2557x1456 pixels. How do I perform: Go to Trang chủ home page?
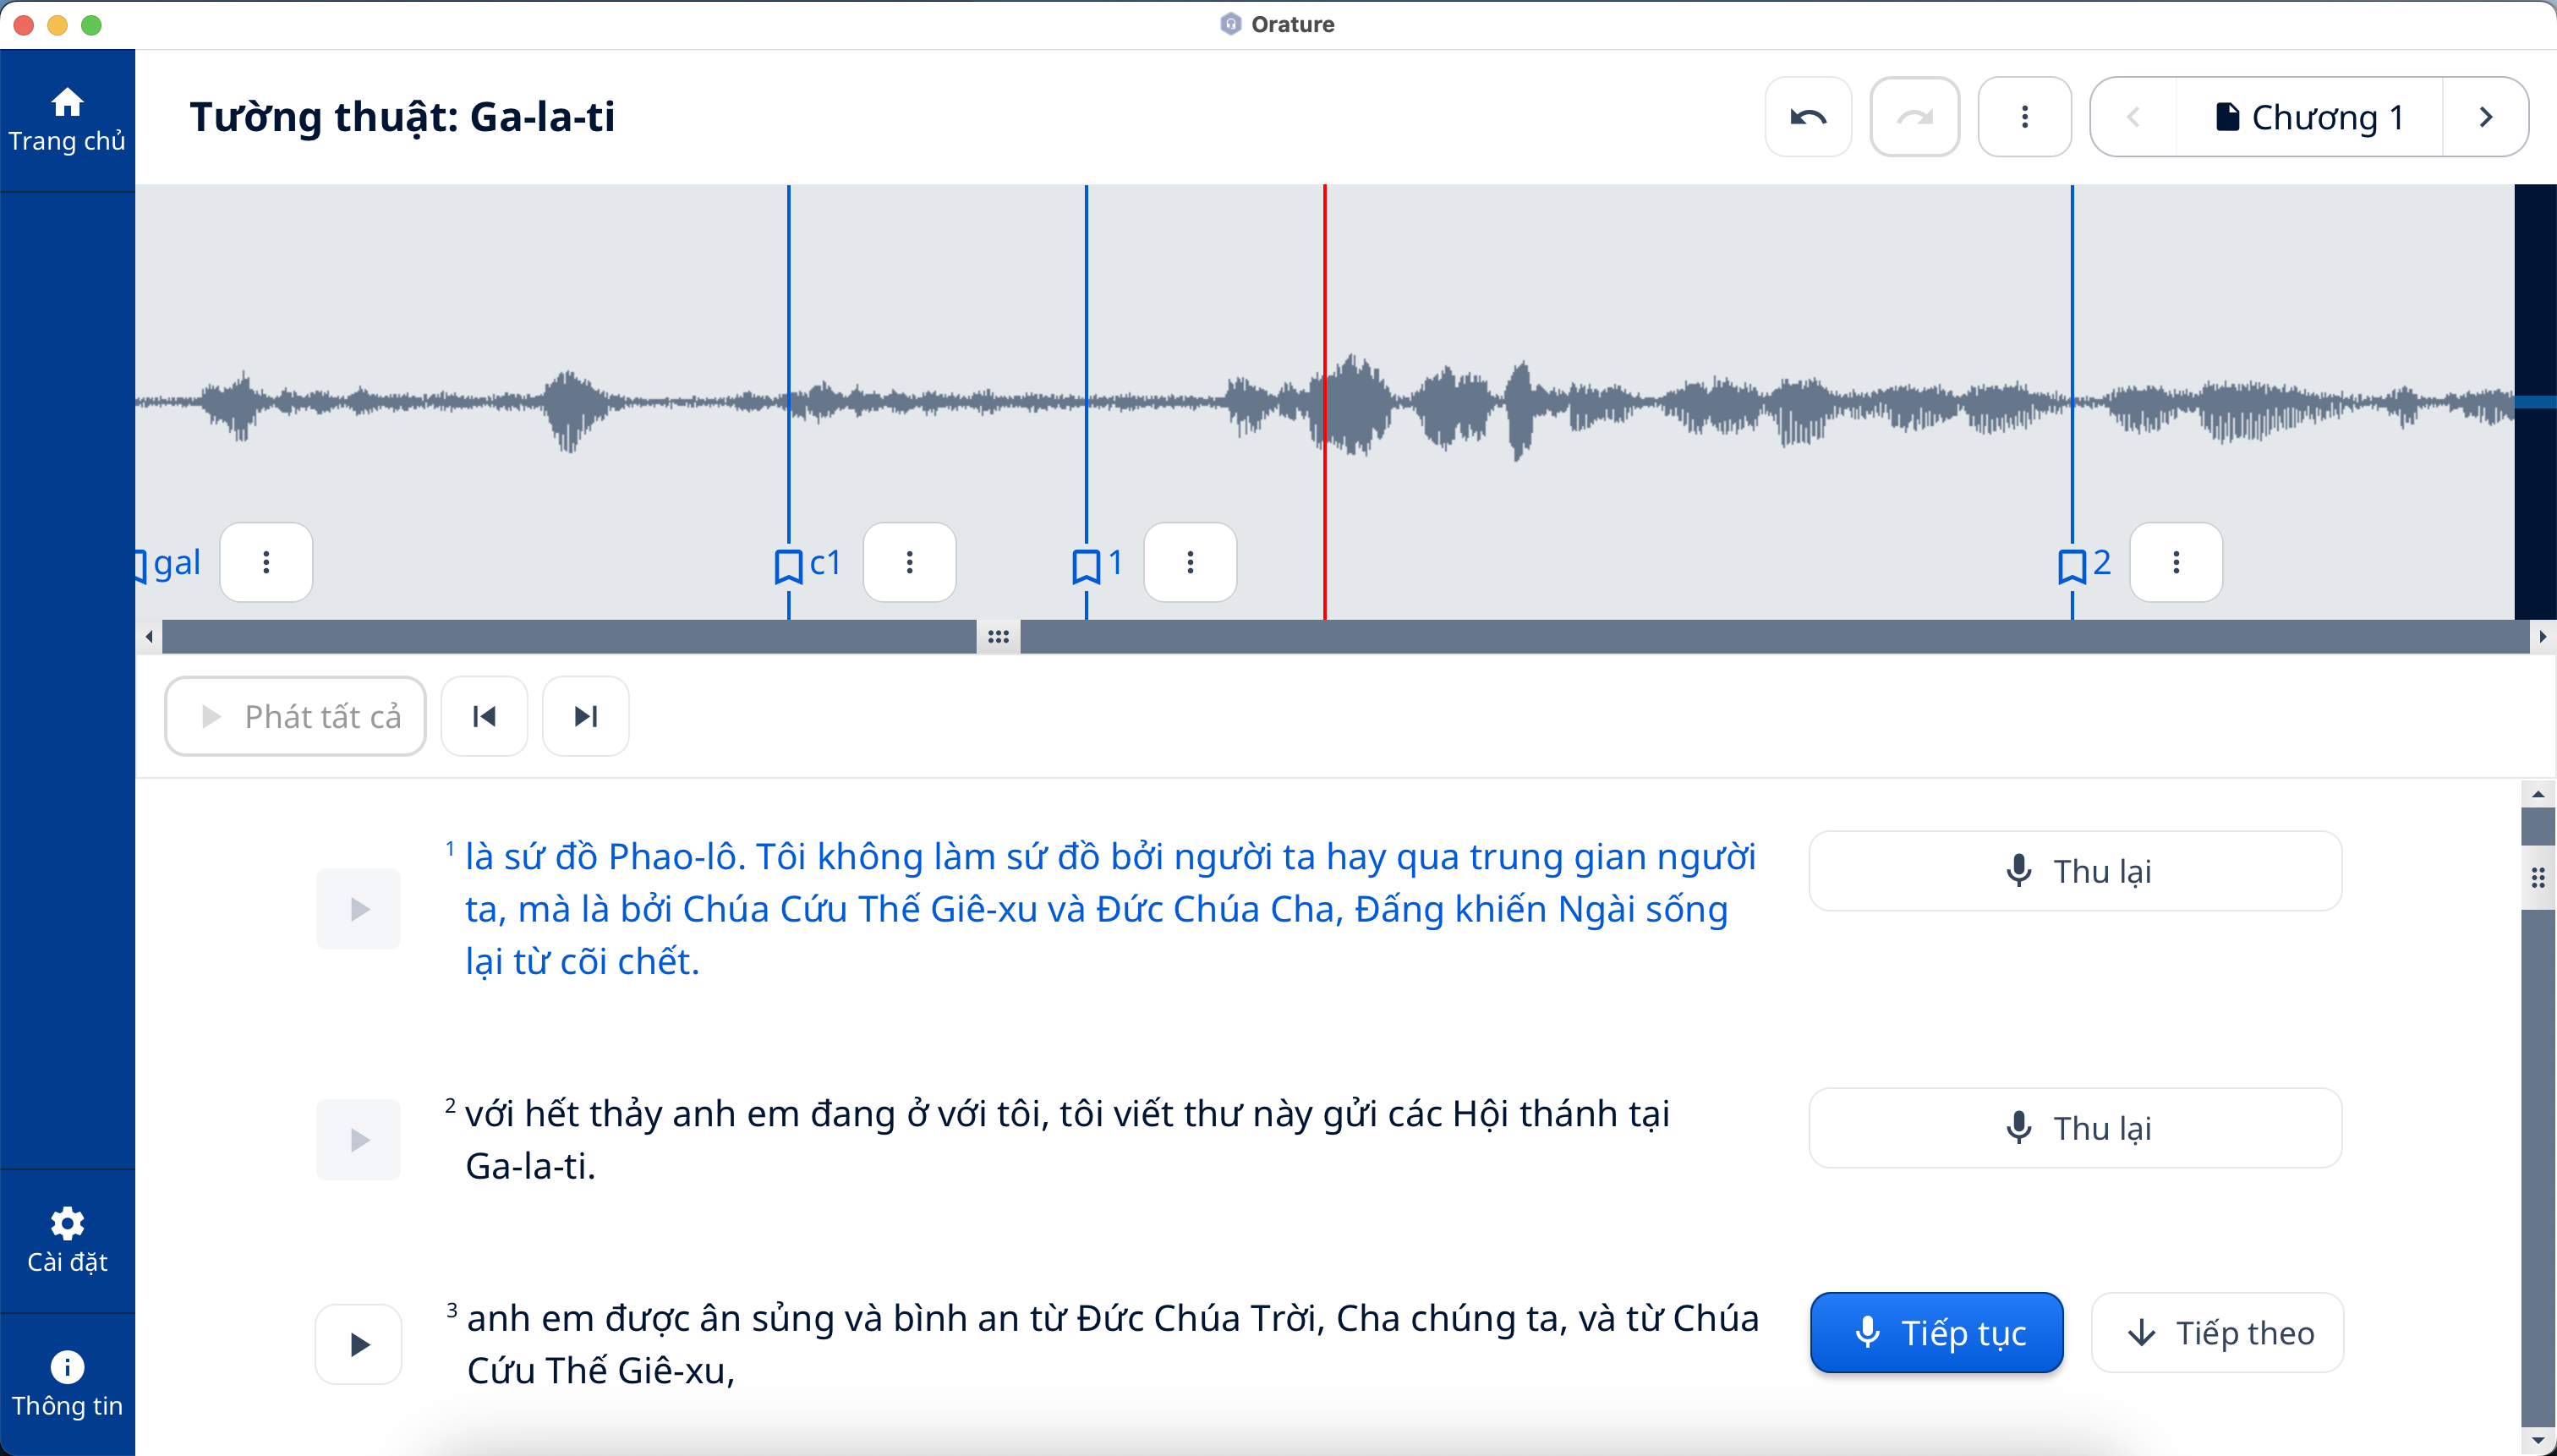[67, 119]
